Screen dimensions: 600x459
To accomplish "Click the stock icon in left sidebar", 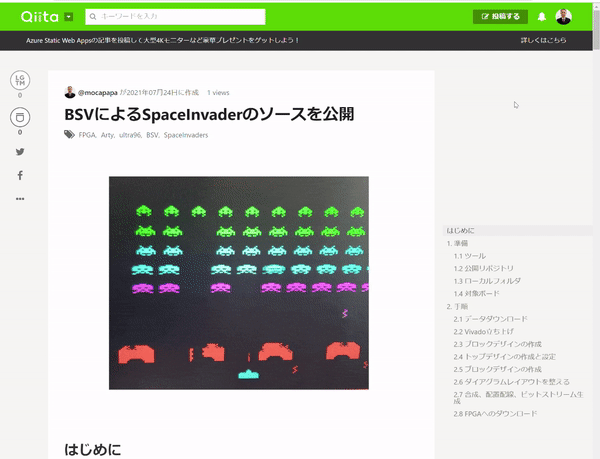I will [20, 117].
